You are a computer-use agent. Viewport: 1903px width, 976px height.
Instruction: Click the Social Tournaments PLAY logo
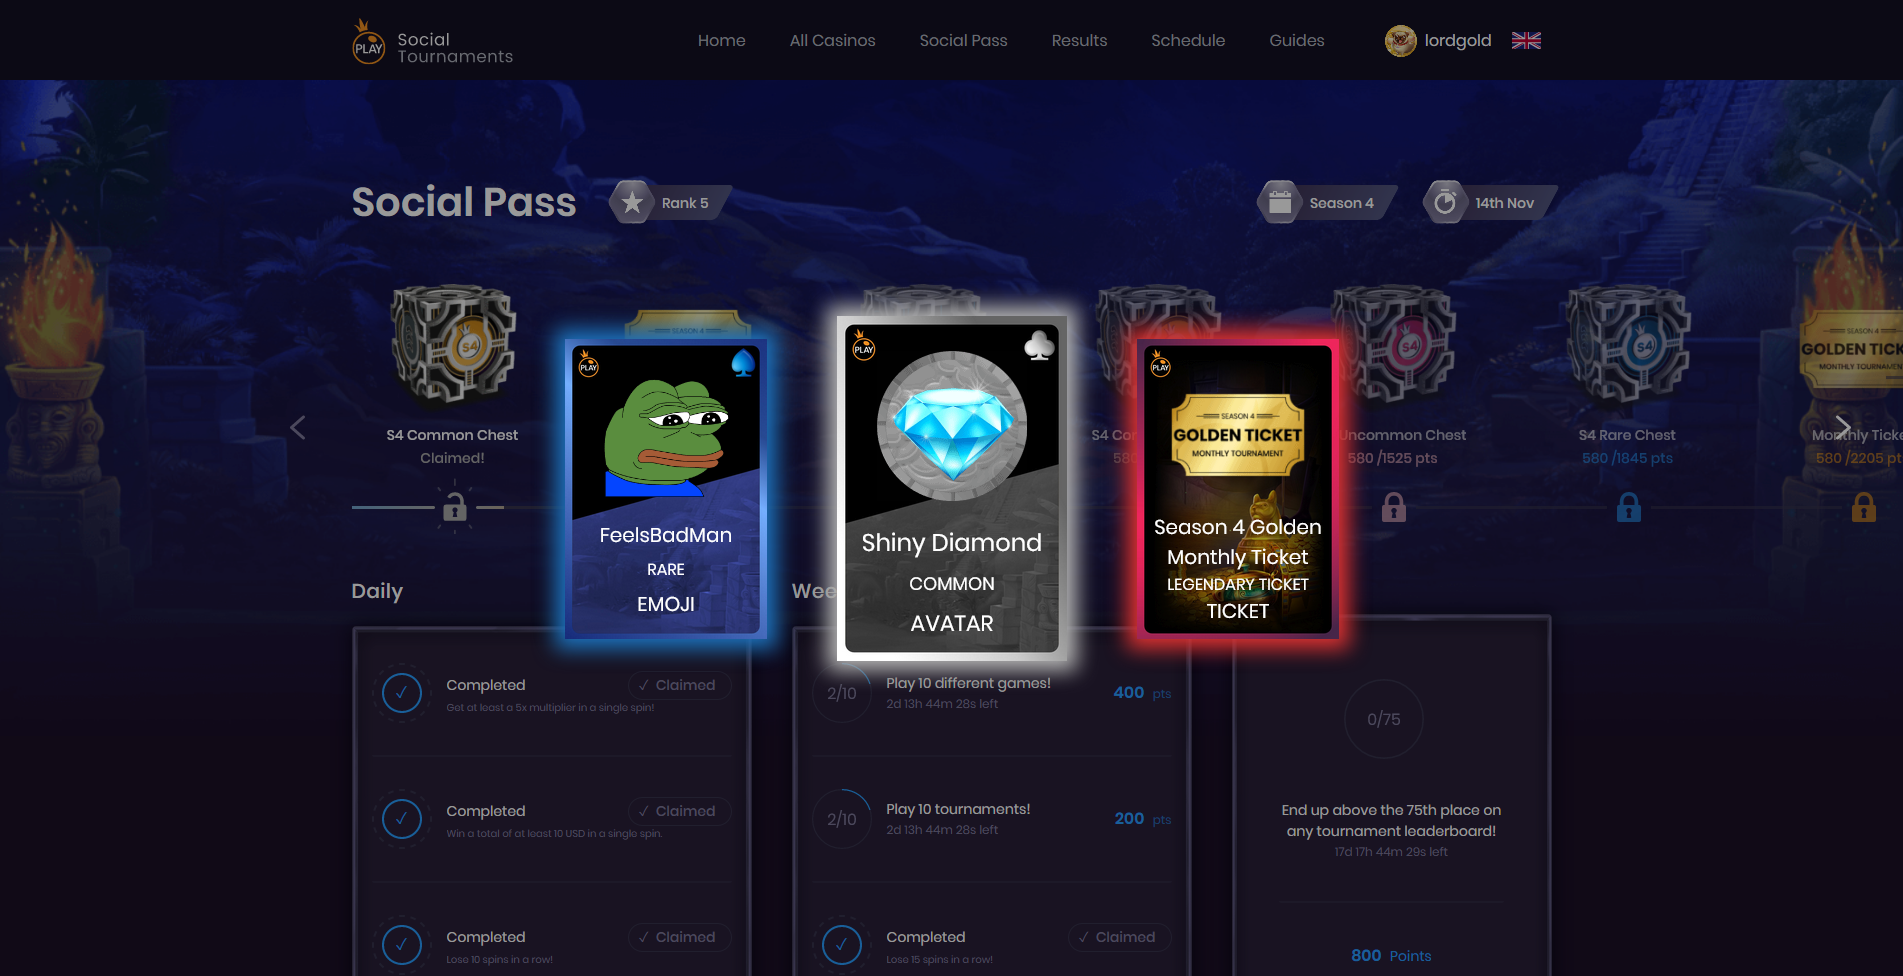368,42
